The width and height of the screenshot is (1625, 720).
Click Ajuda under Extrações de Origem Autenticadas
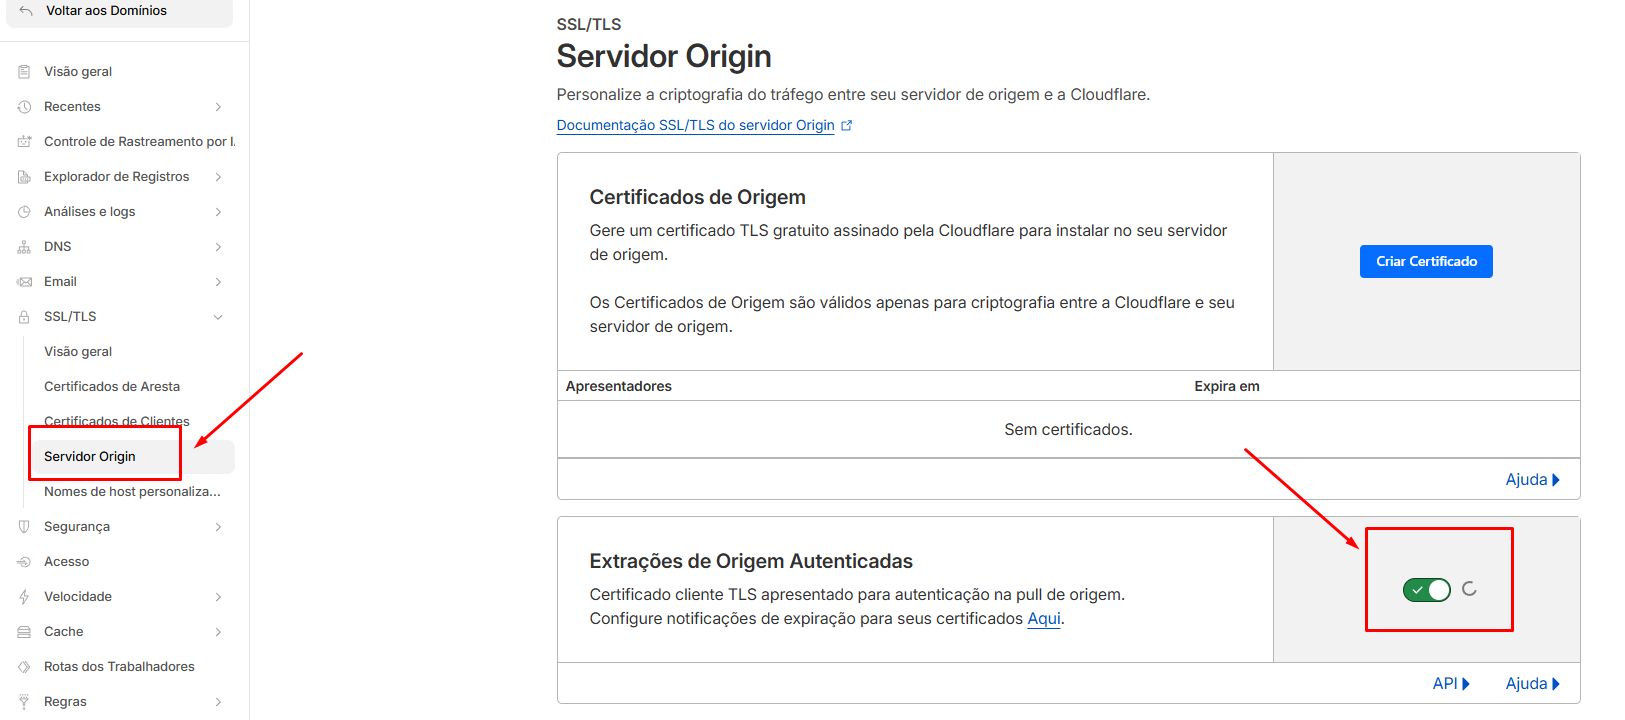[x=1533, y=684]
